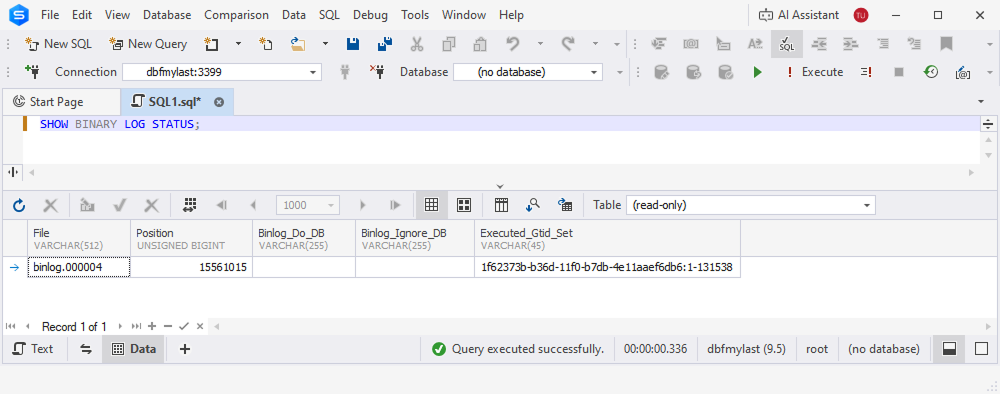Screen dimensions: 1000x394
Task: Open the File menu
Action: click(x=50, y=15)
